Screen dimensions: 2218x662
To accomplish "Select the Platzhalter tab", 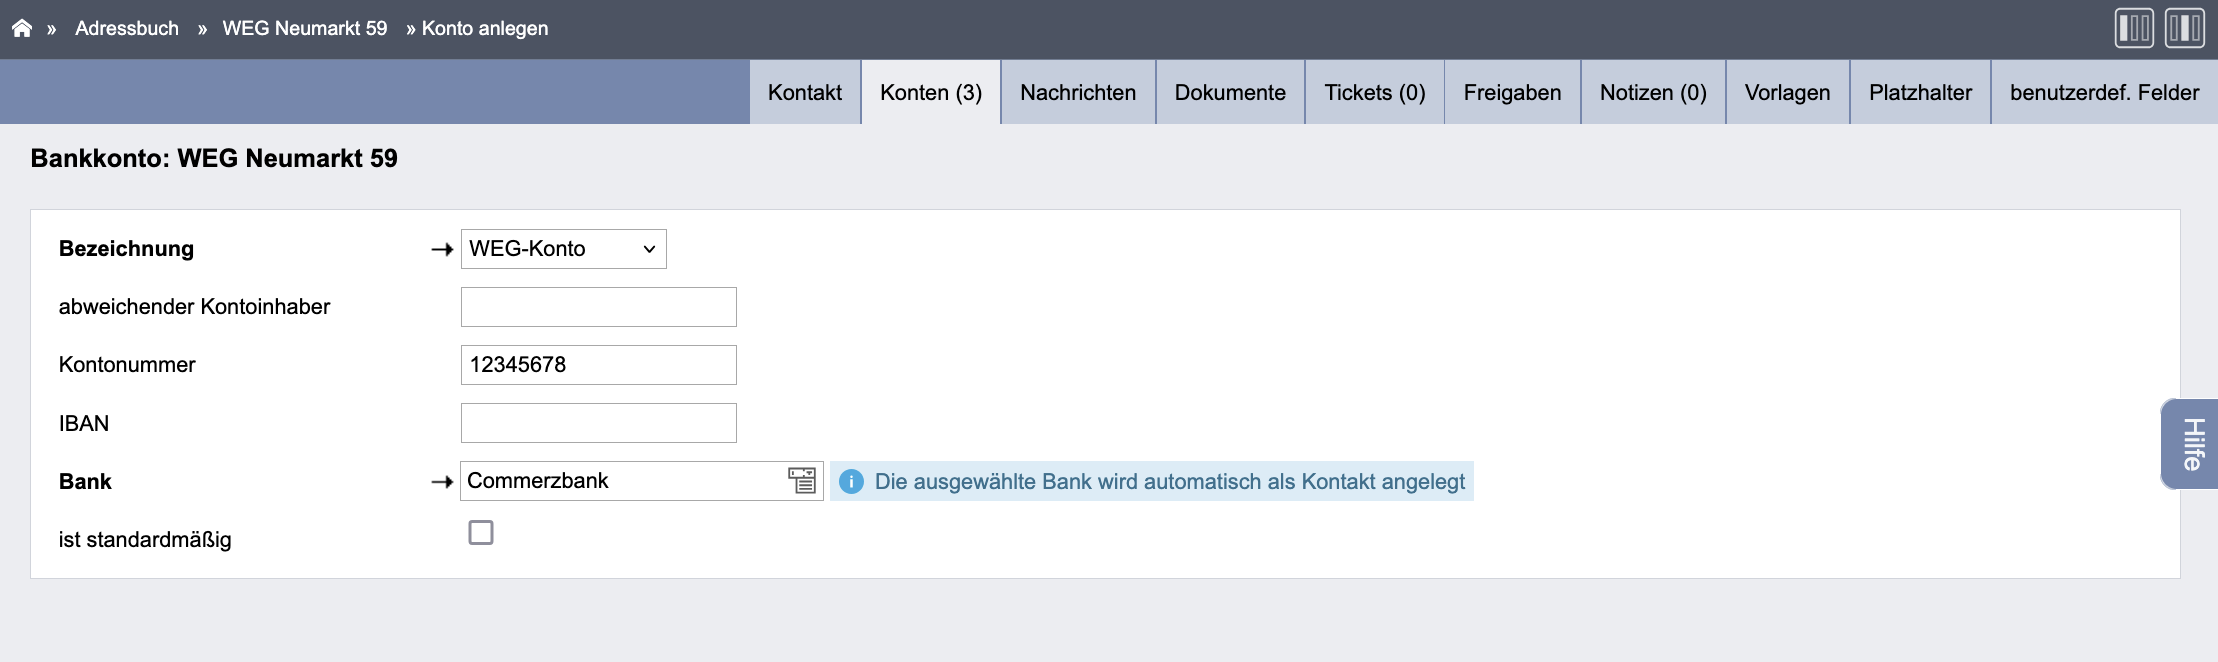I will [x=1920, y=92].
